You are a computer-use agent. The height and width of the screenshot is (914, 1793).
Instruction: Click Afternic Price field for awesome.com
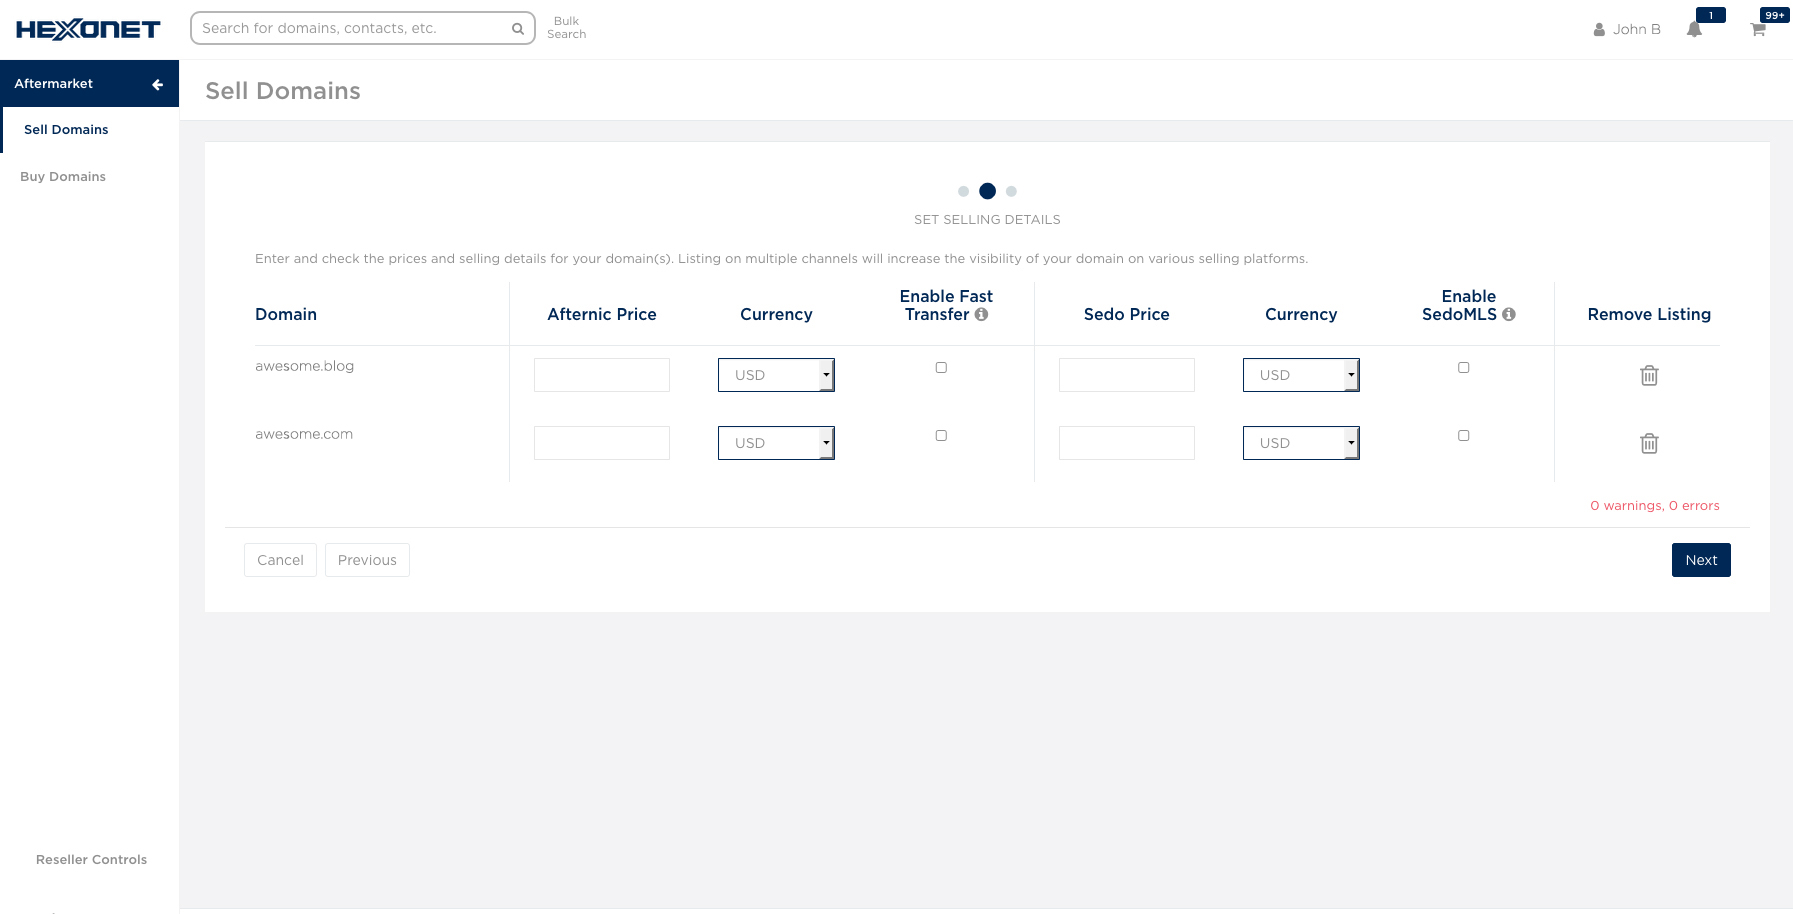pyautogui.click(x=602, y=443)
